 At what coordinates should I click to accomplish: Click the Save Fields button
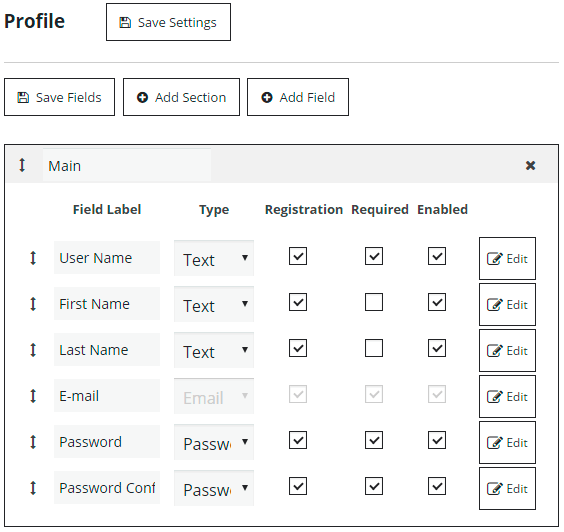coord(59,97)
